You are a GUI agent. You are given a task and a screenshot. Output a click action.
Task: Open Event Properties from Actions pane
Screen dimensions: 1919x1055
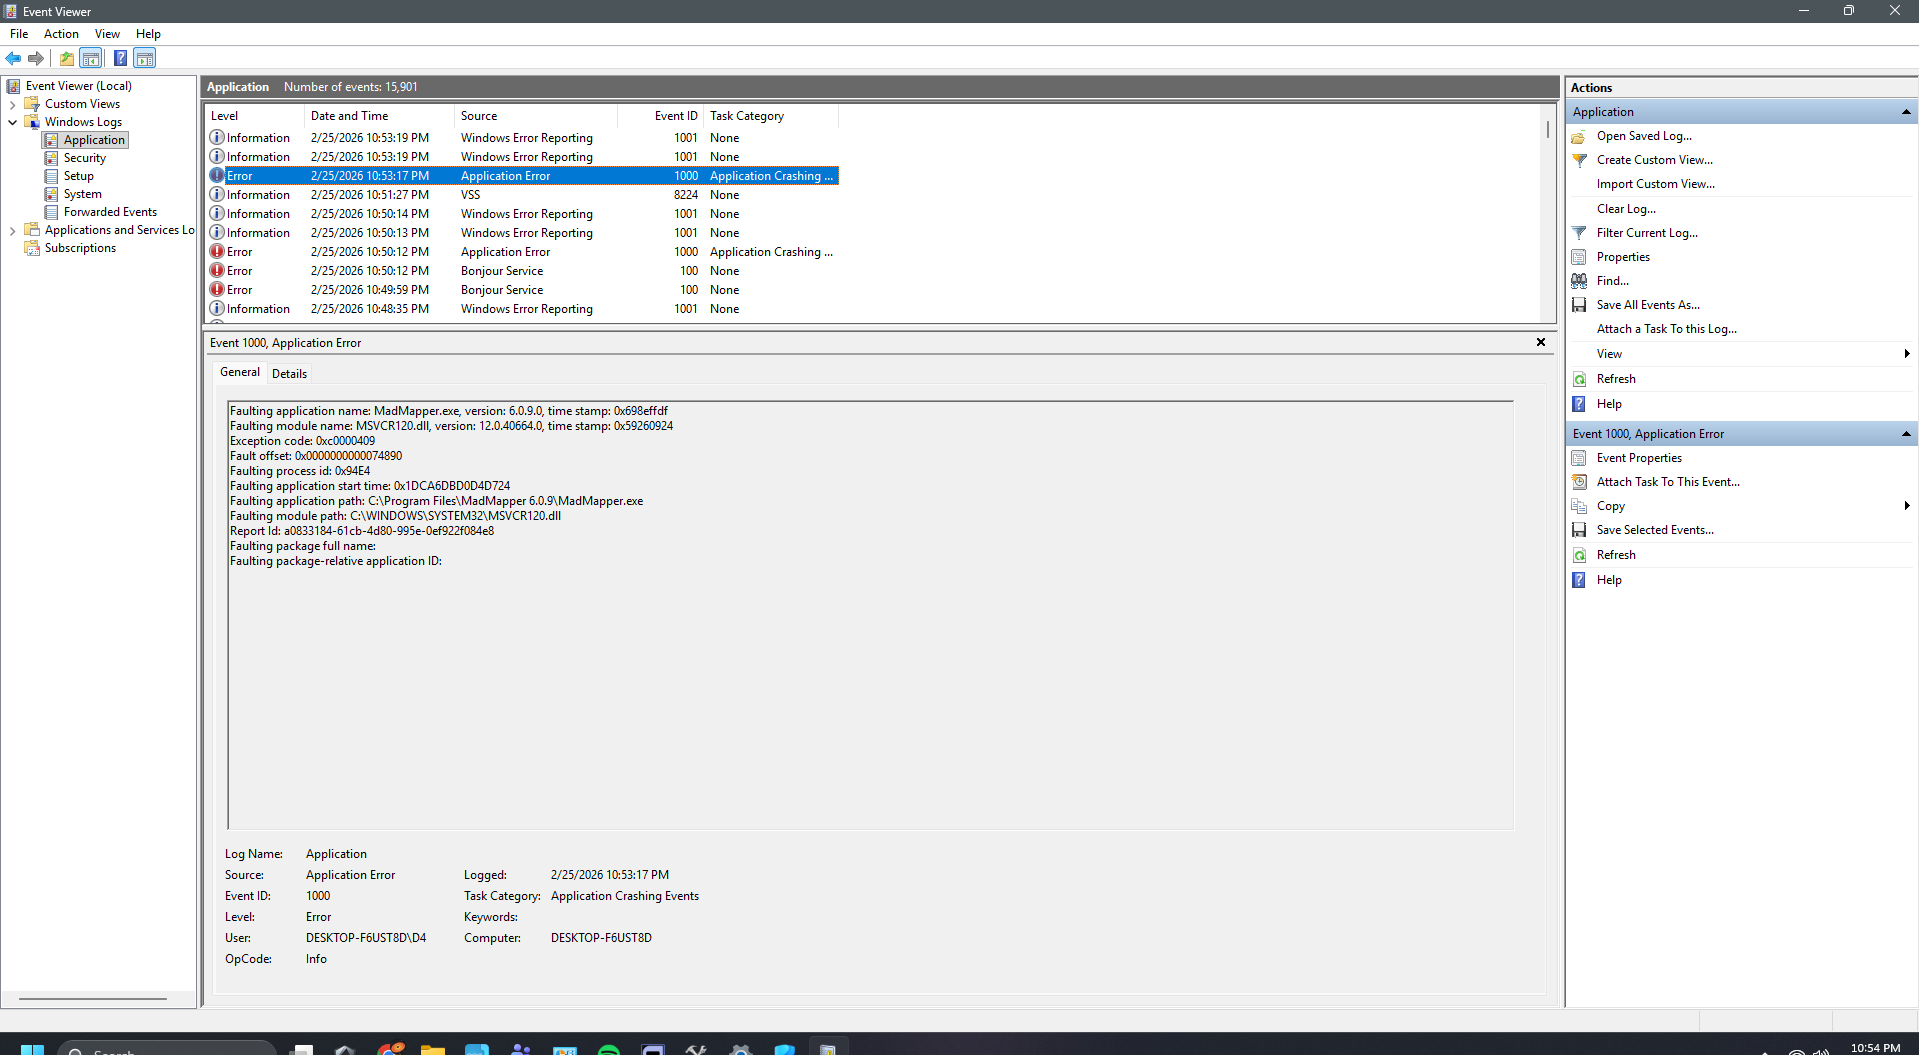(1639, 457)
